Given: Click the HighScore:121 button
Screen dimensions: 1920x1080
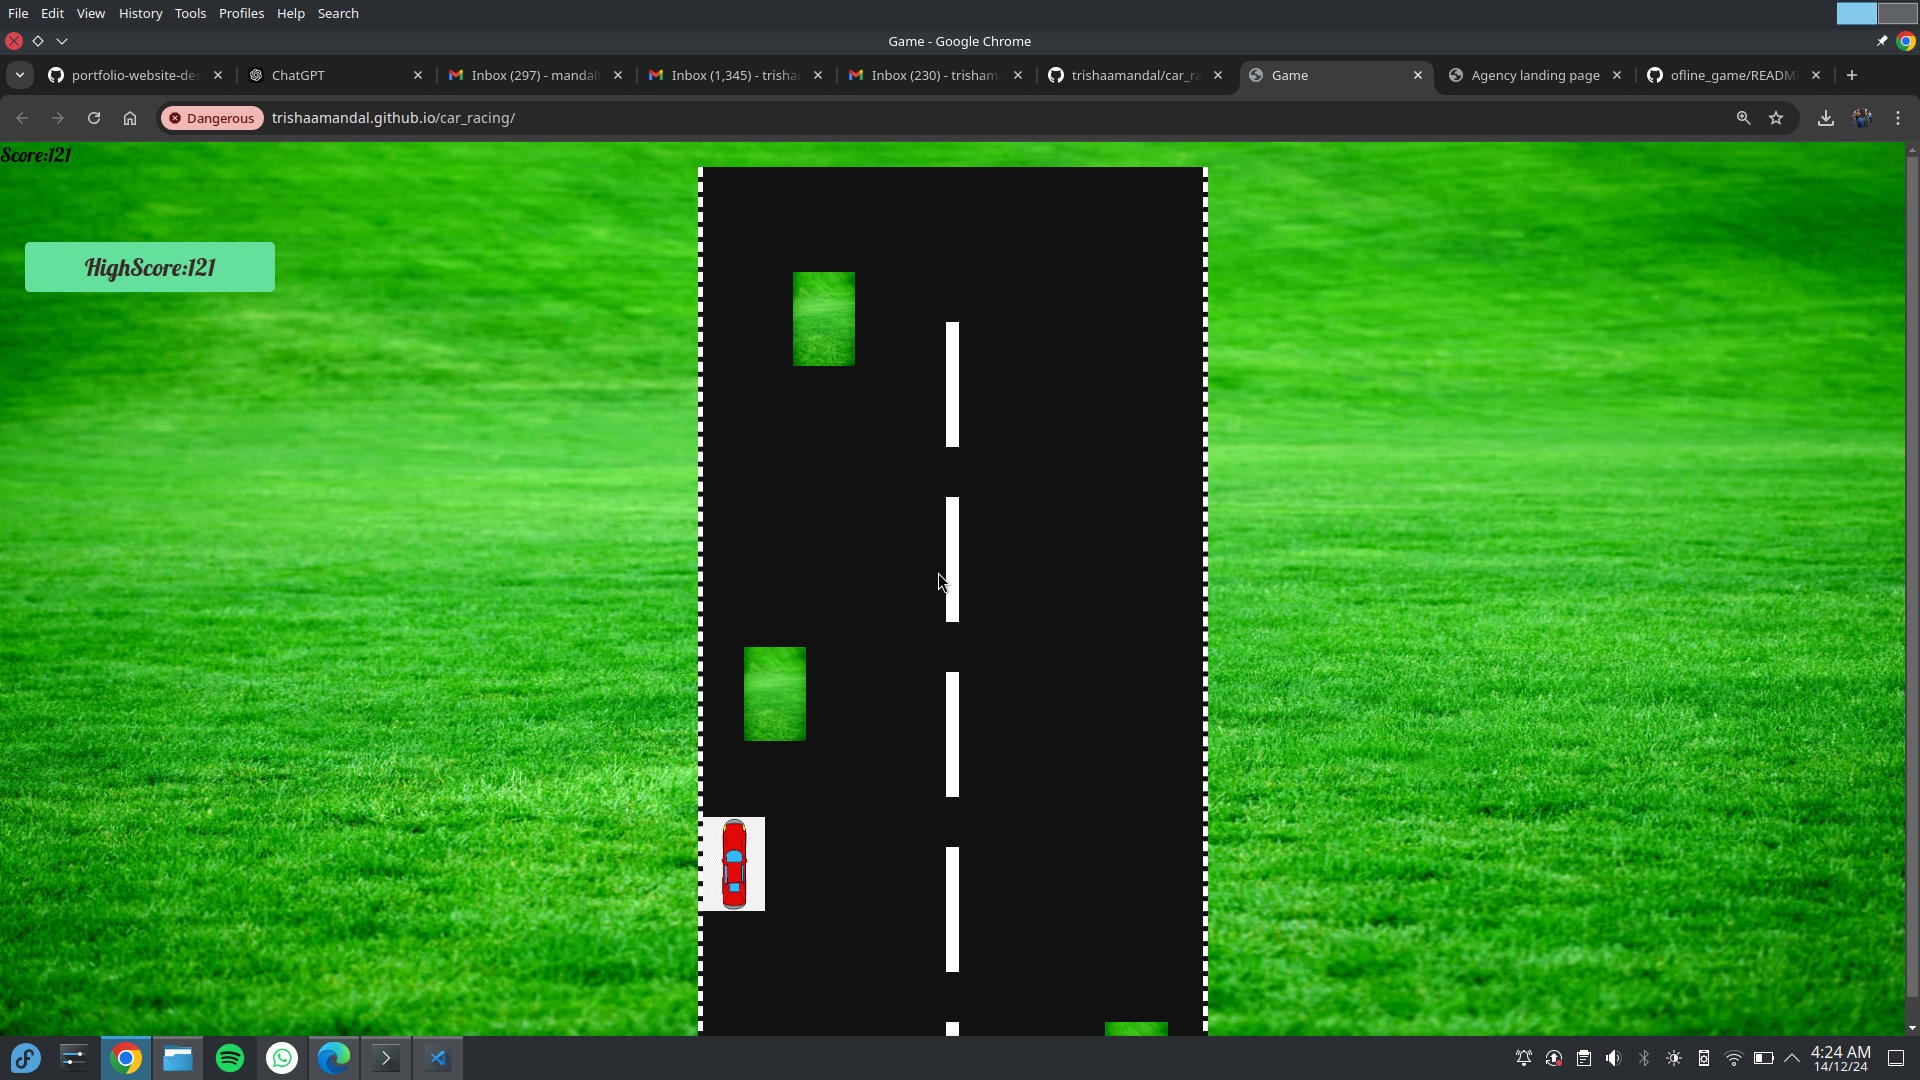Looking at the screenshot, I should (x=150, y=267).
